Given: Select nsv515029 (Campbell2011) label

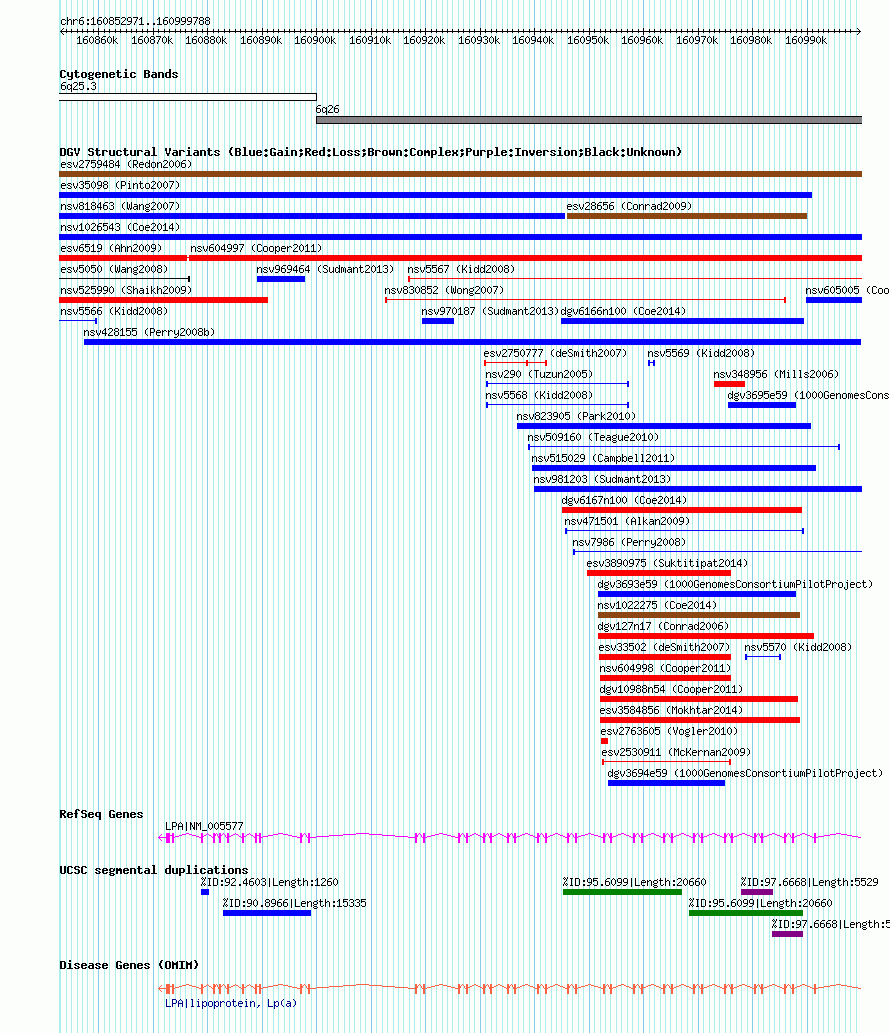Looking at the screenshot, I should (603, 459).
